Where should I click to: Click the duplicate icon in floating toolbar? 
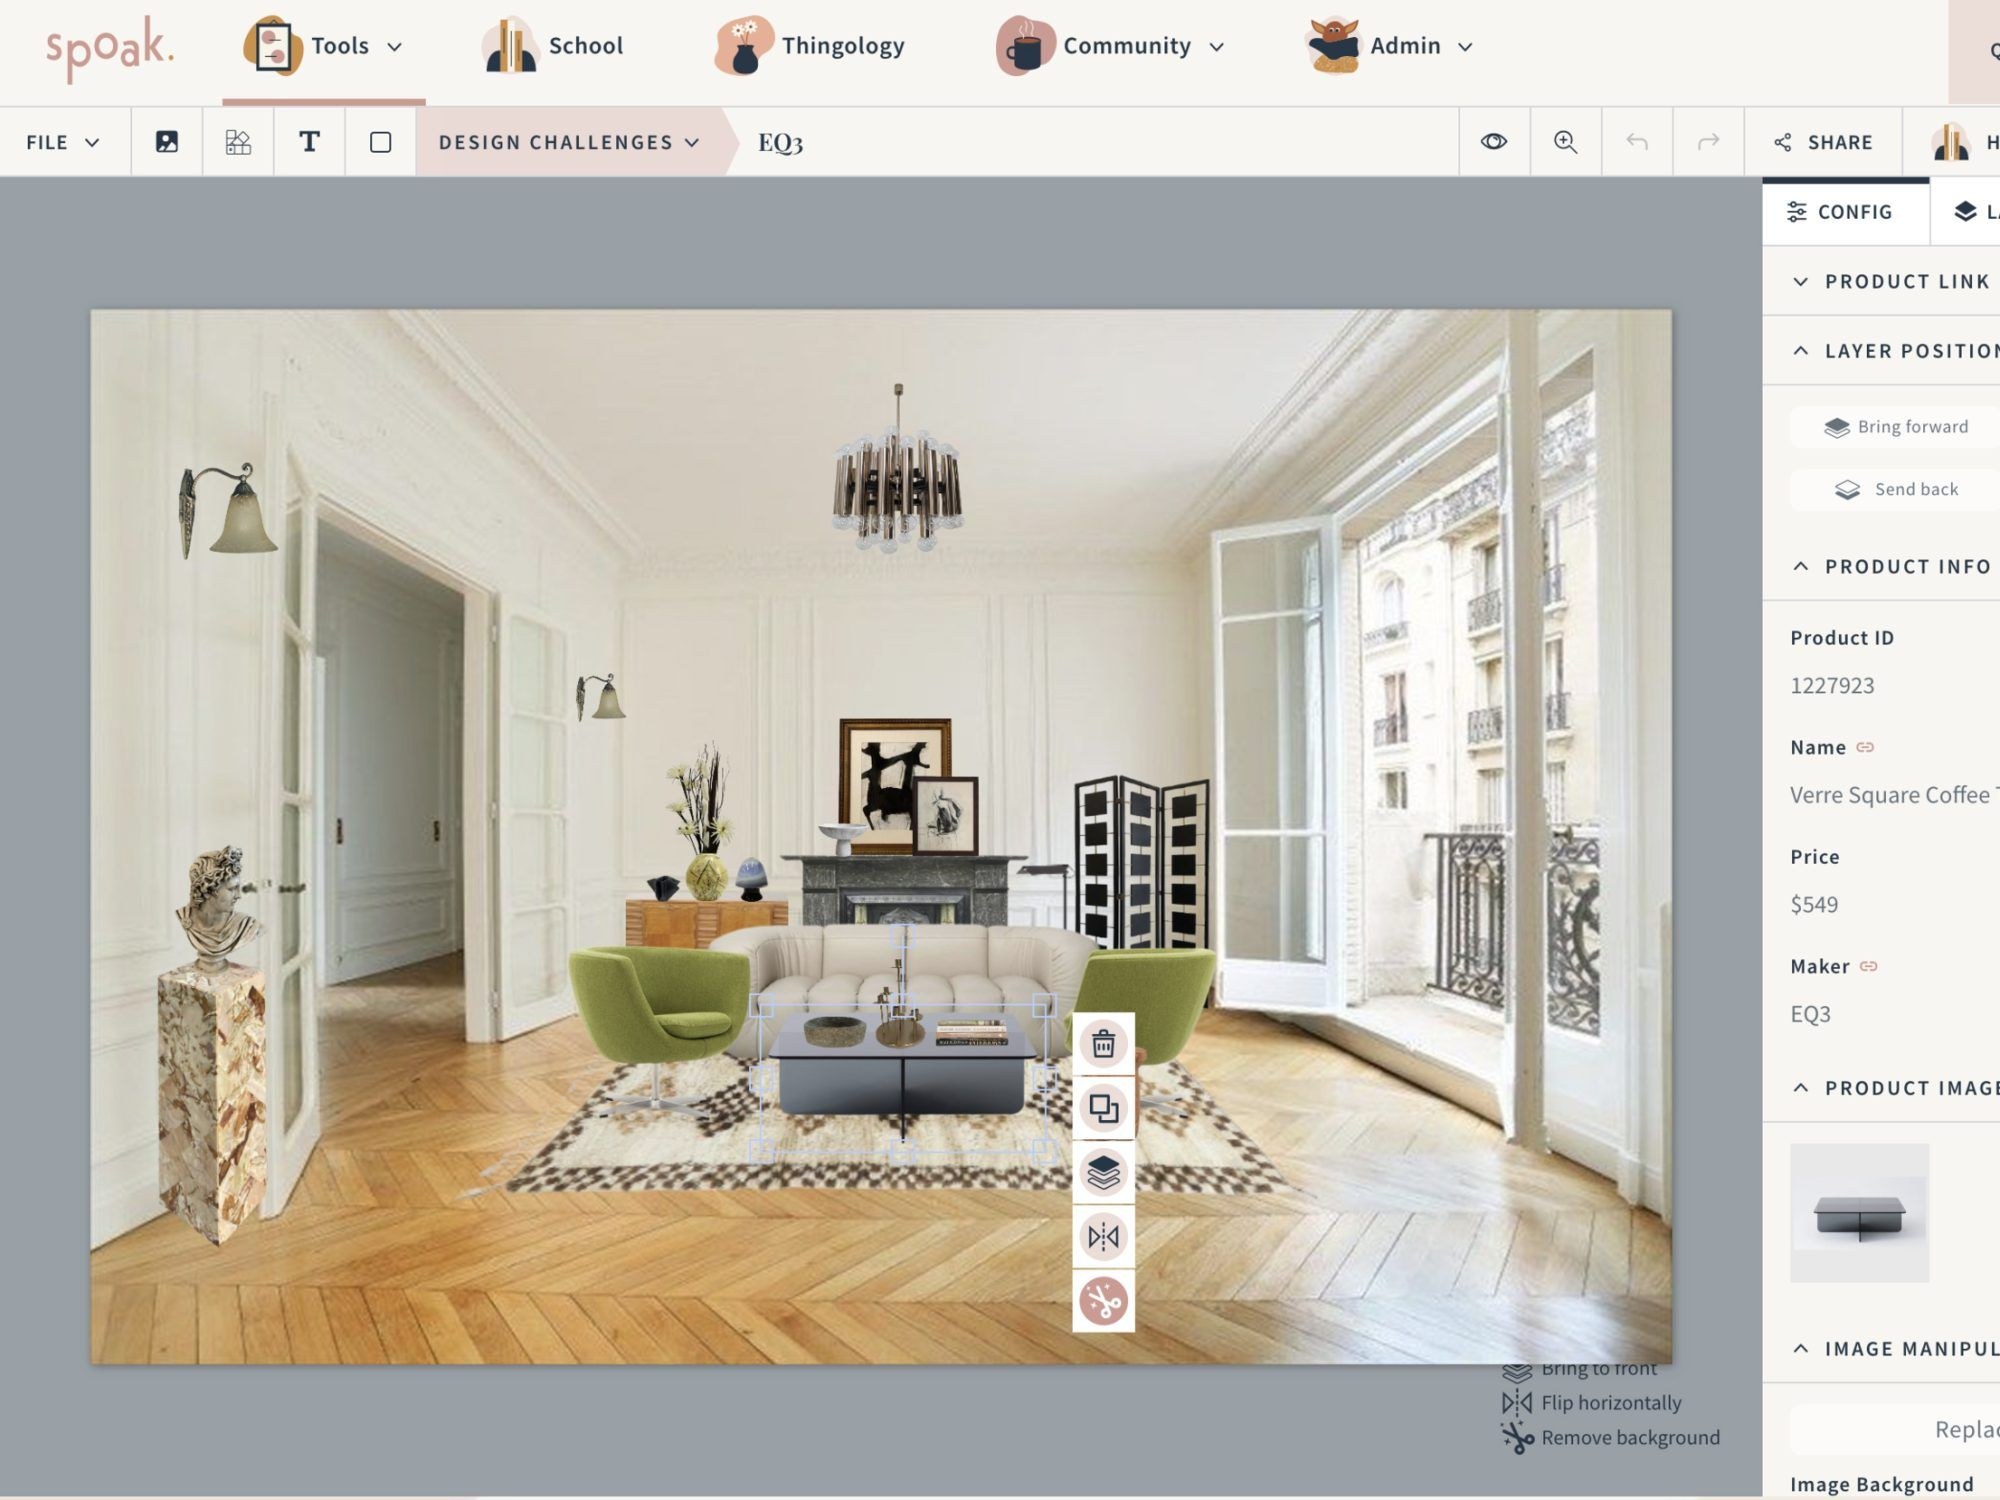pyautogui.click(x=1103, y=1108)
